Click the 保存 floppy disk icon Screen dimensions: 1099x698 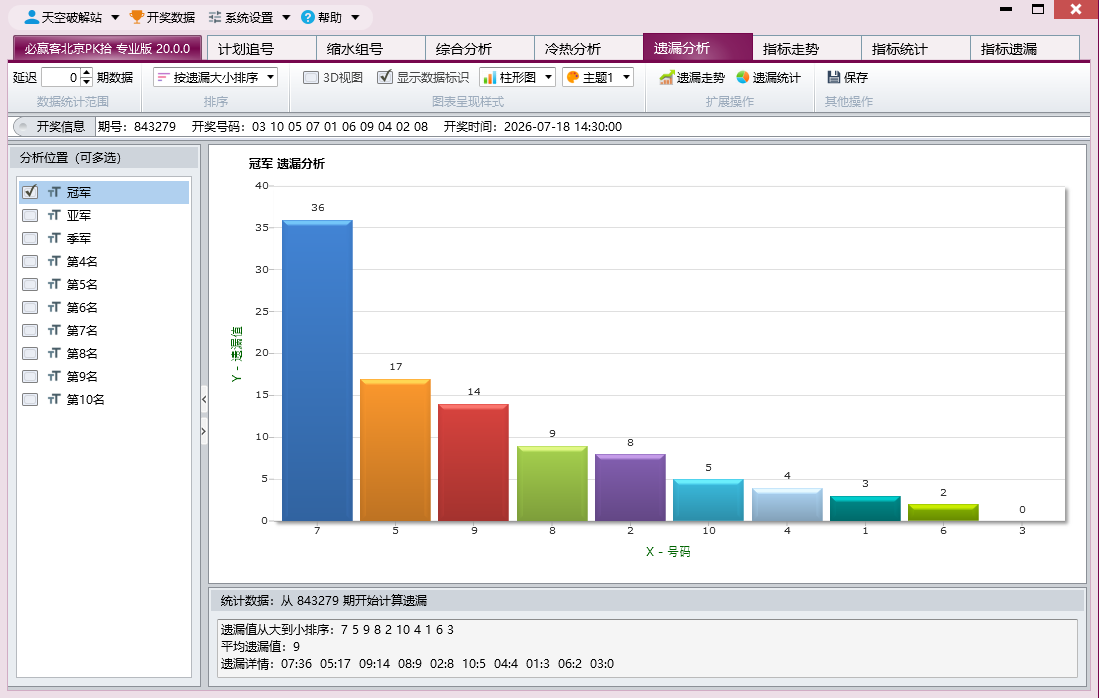(x=833, y=77)
